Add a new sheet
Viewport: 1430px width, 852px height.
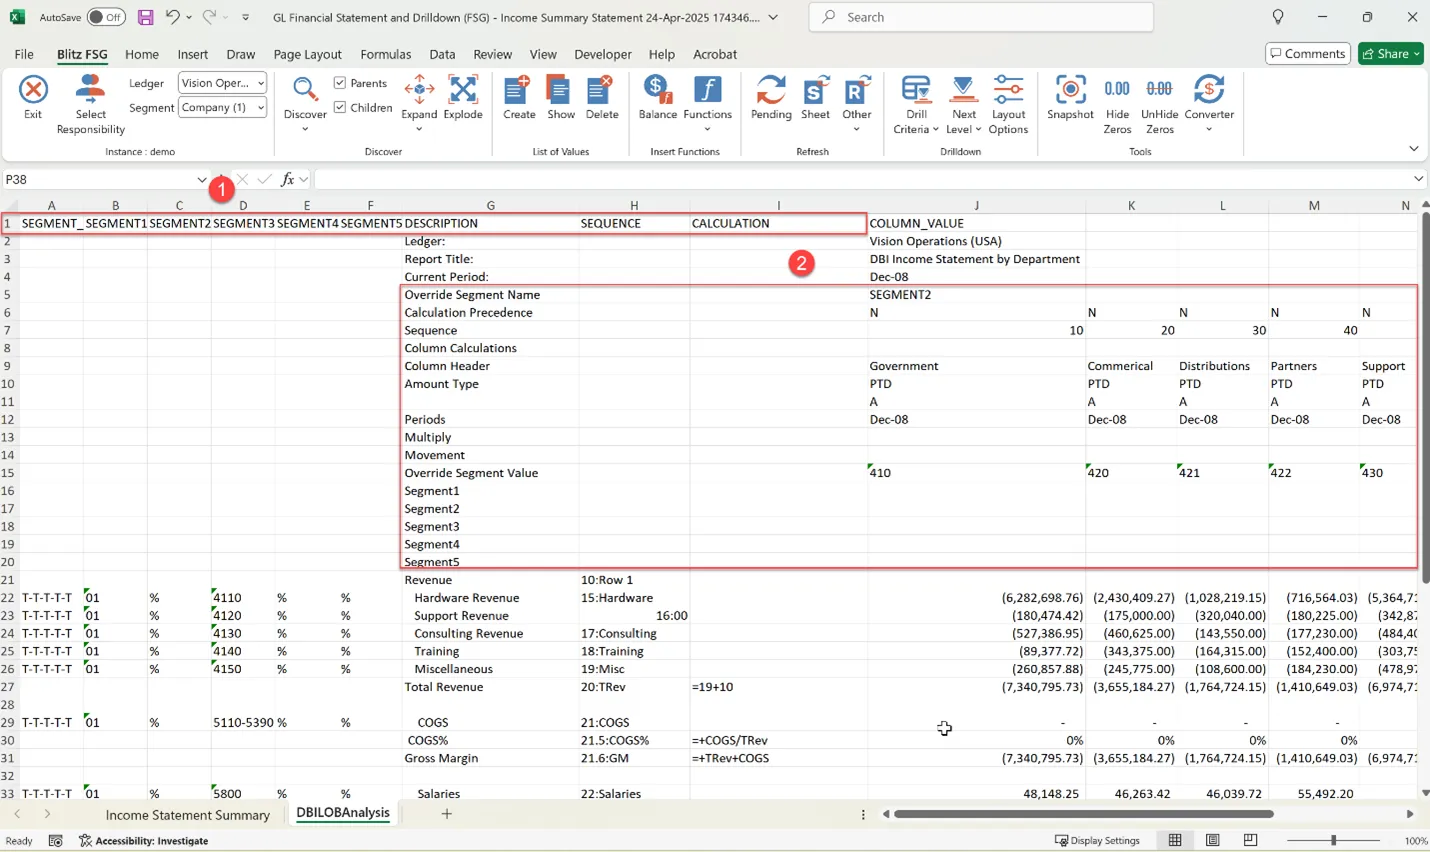point(447,814)
